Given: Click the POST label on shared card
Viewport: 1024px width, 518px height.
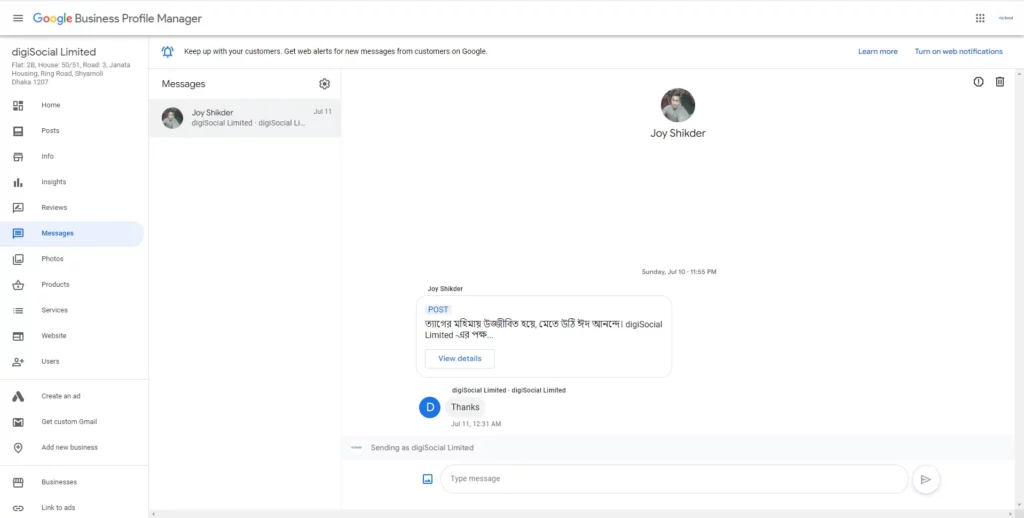Looking at the screenshot, I should (439, 310).
